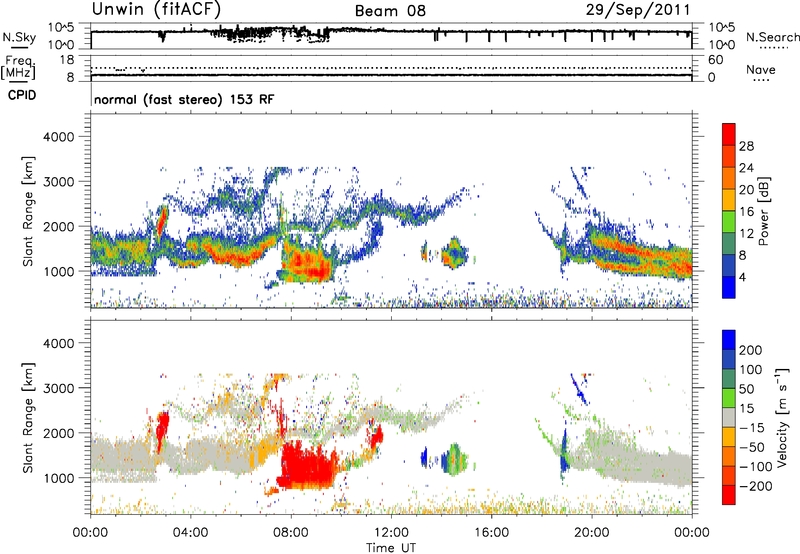This screenshot has height=554, width=800.
Task: Click the grey segment of Velocity colorbar
Action: pyautogui.click(x=729, y=417)
